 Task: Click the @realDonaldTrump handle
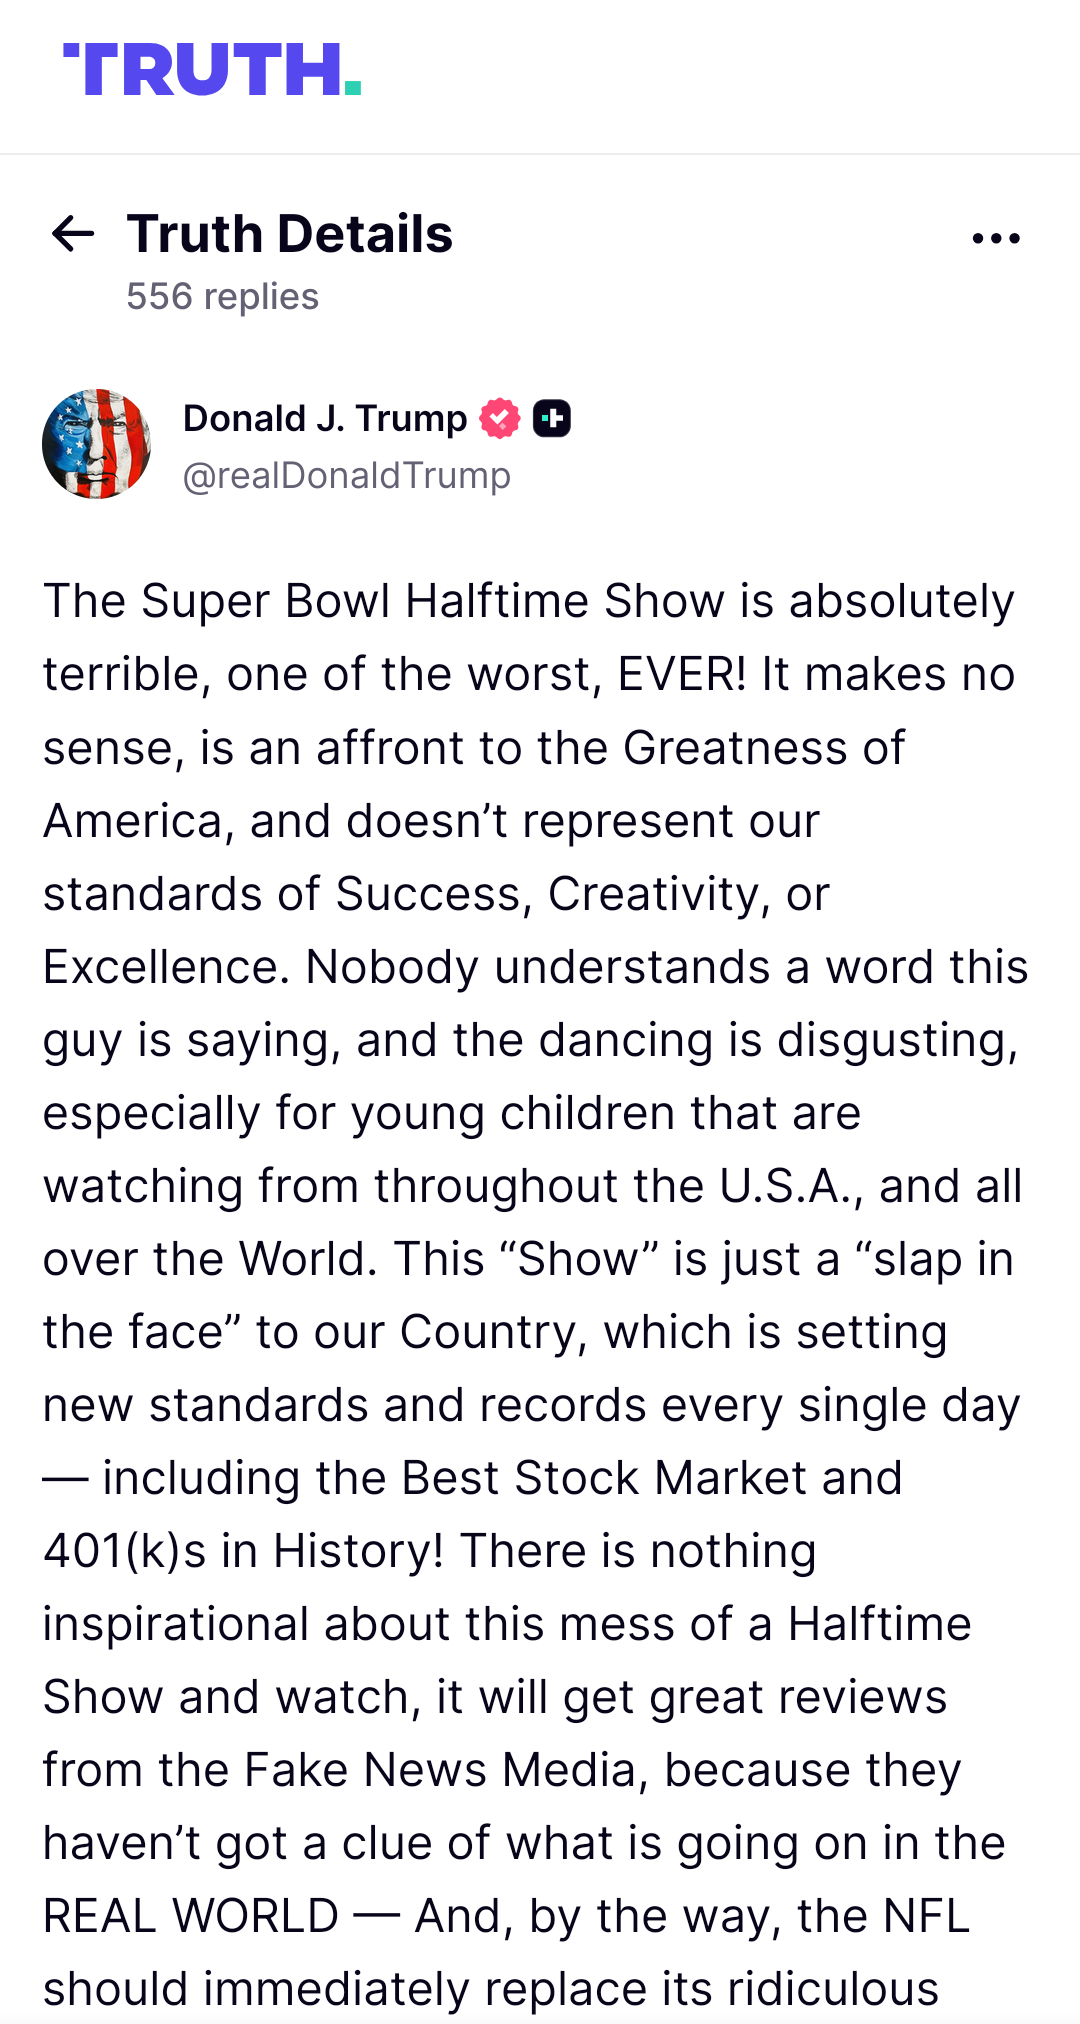(x=347, y=475)
